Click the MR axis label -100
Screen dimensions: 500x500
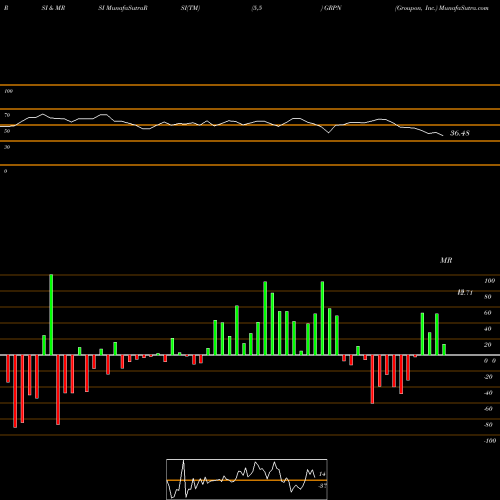point(490,441)
